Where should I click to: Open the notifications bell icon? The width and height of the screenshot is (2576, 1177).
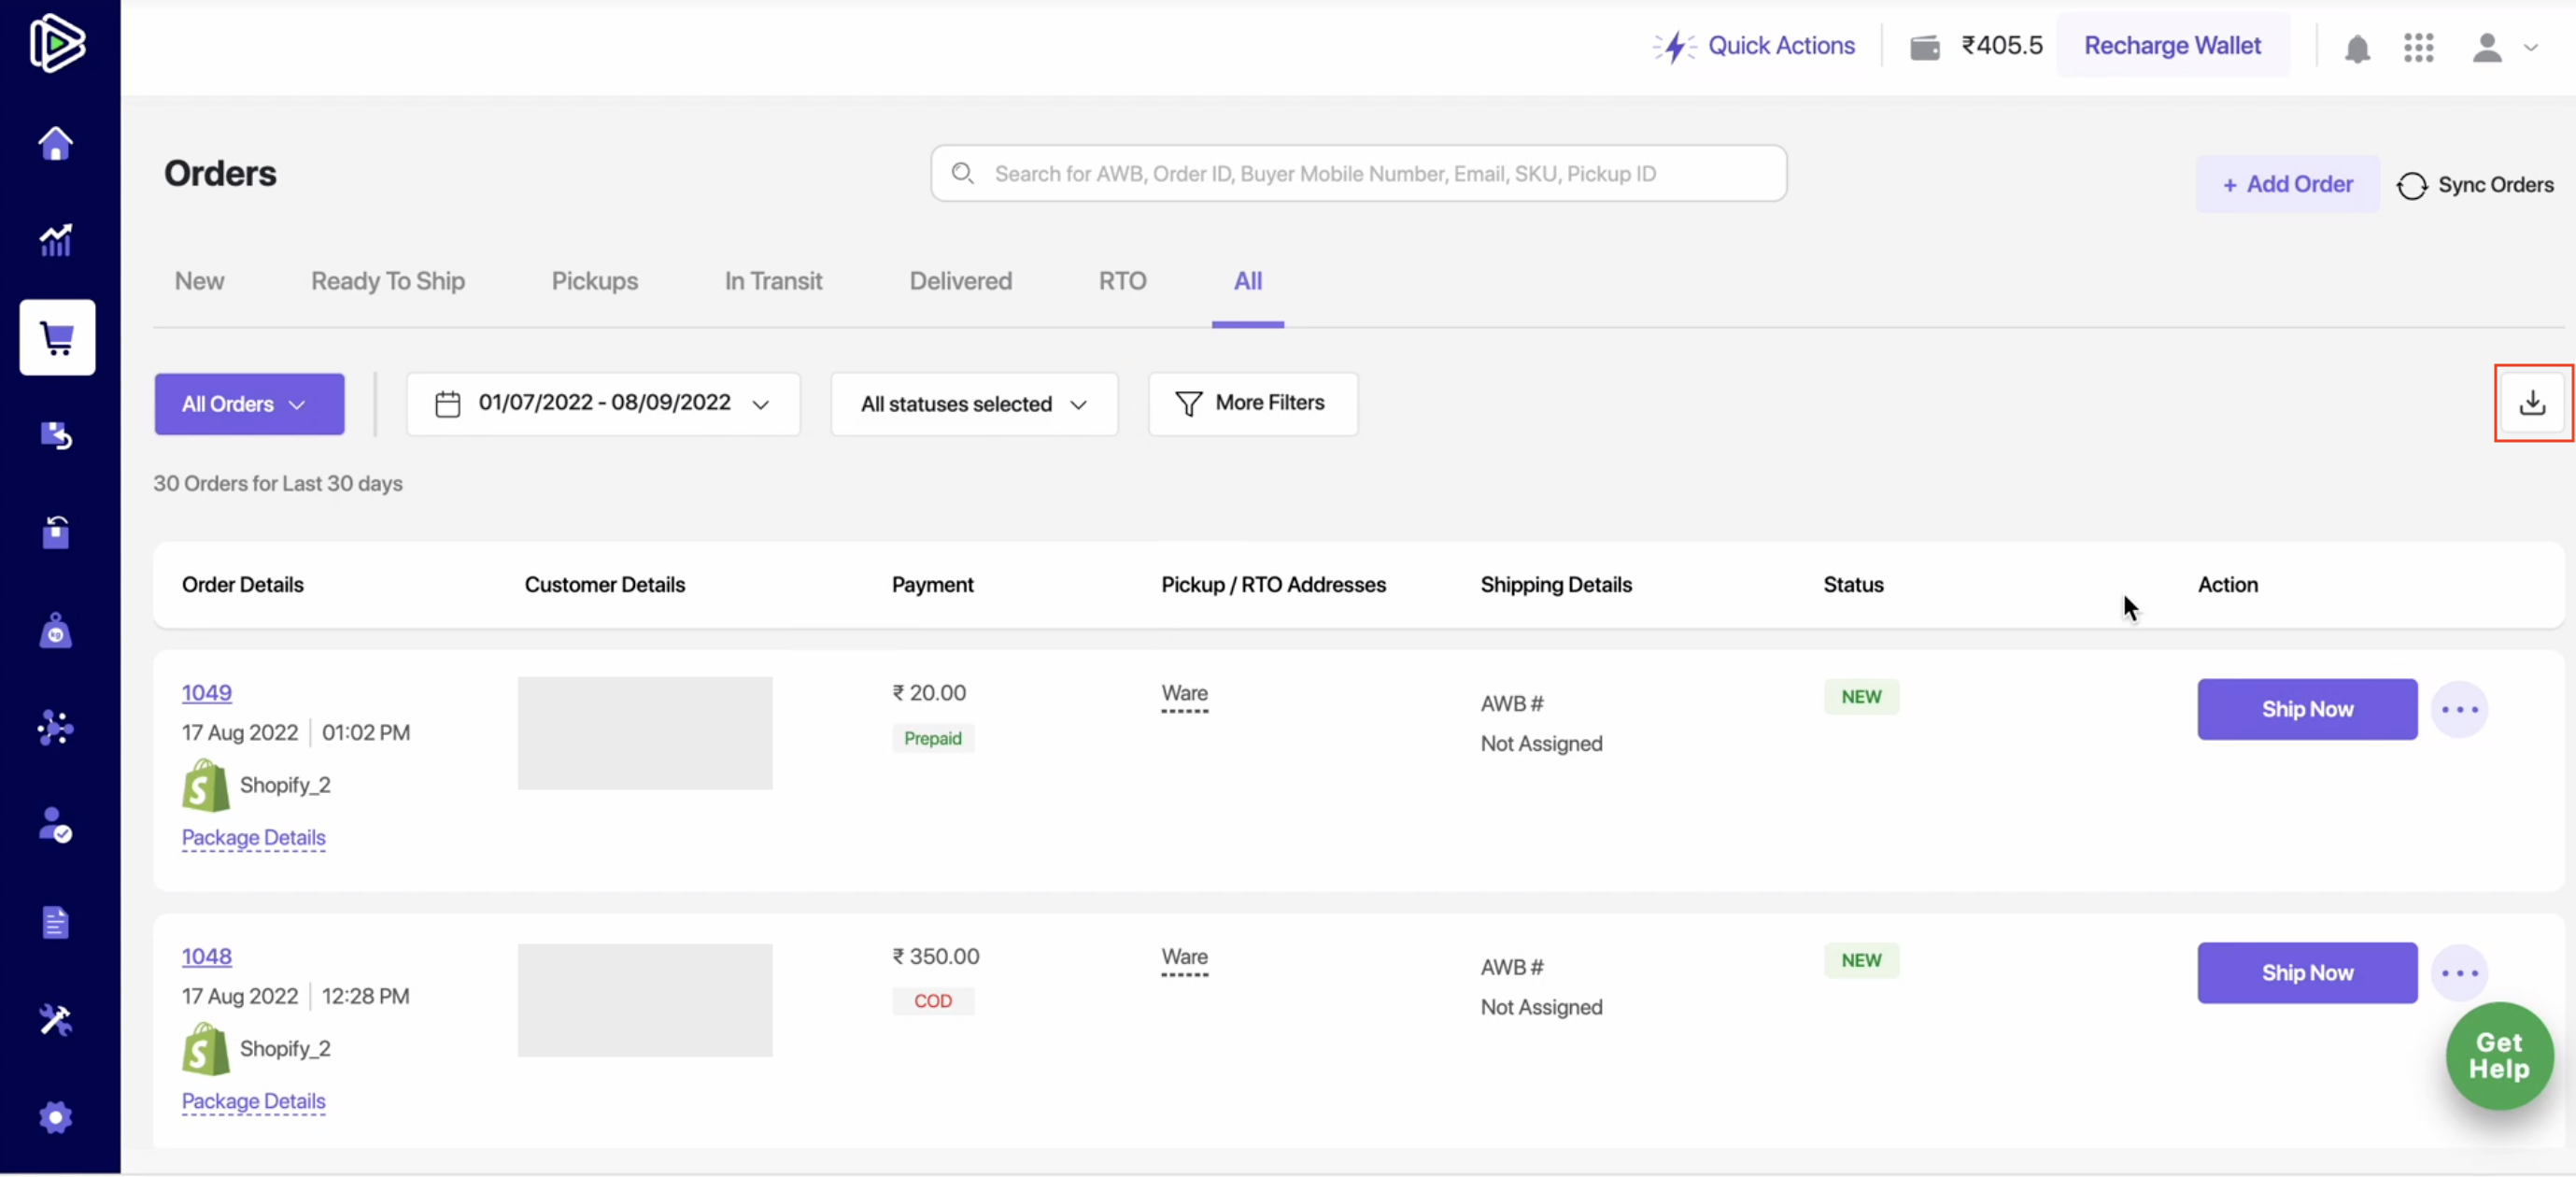pyautogui.click(x=2357, y=48)
